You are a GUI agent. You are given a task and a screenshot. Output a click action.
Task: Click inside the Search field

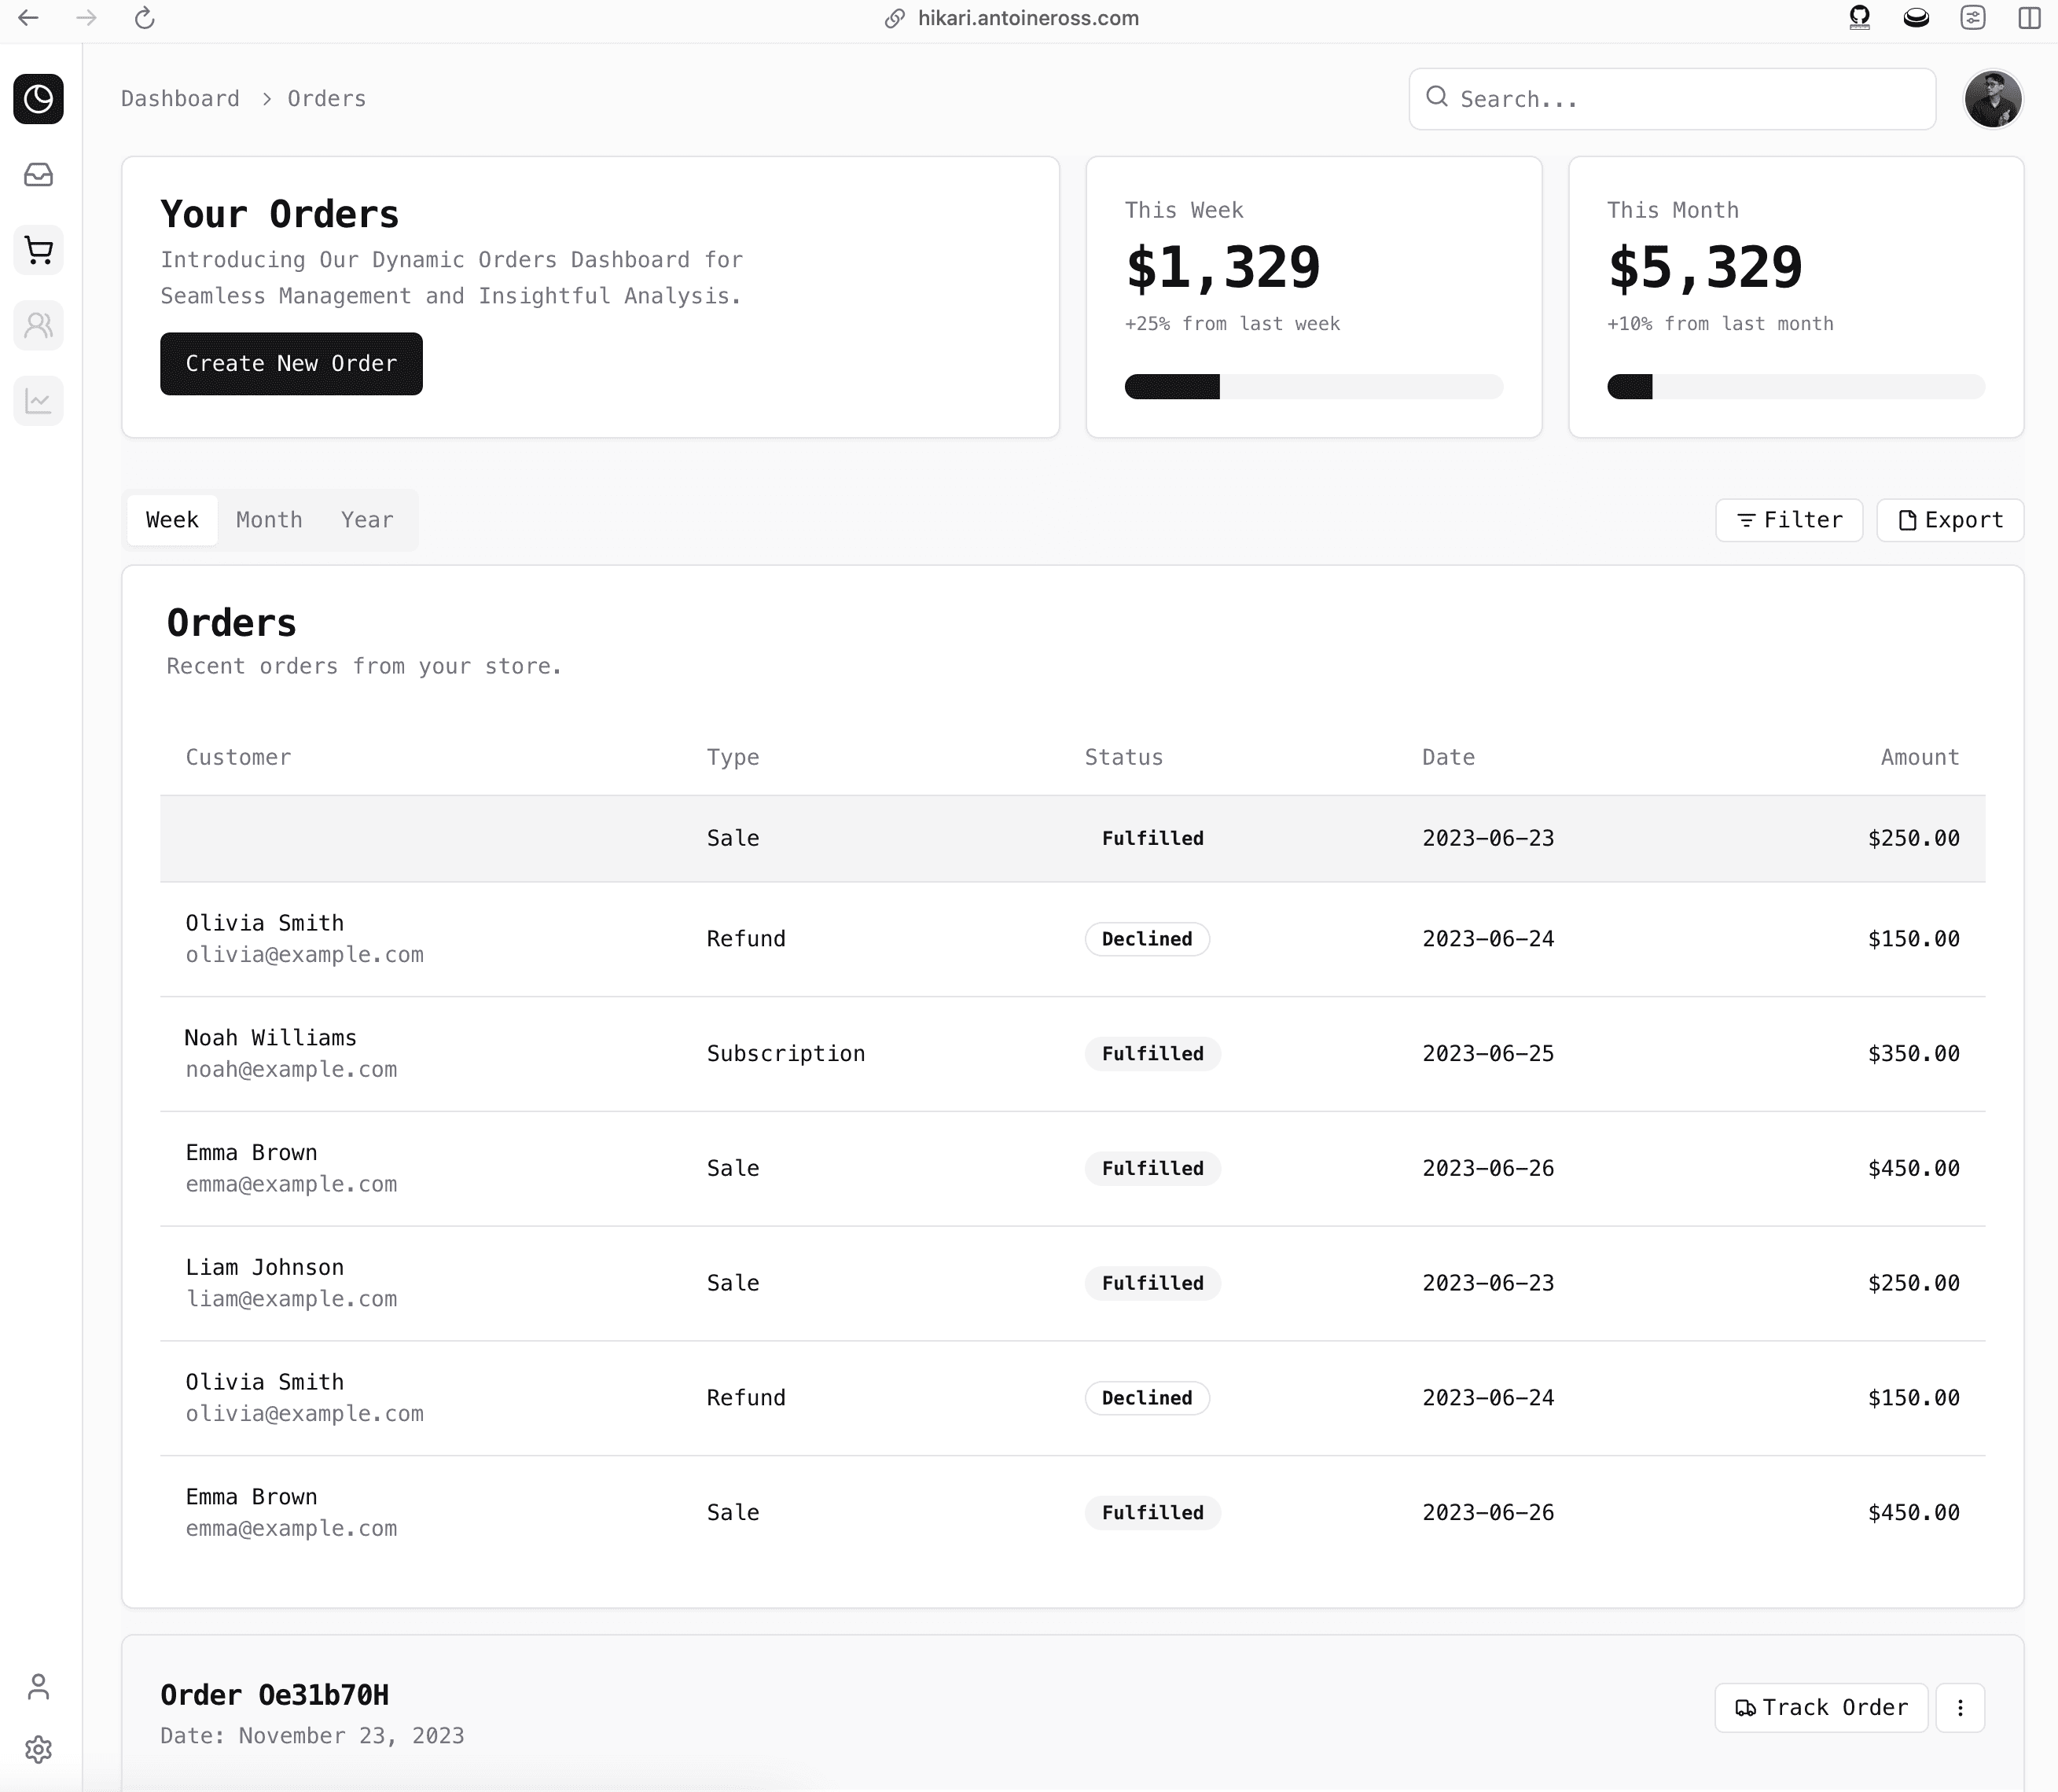tap(1671, 98)
